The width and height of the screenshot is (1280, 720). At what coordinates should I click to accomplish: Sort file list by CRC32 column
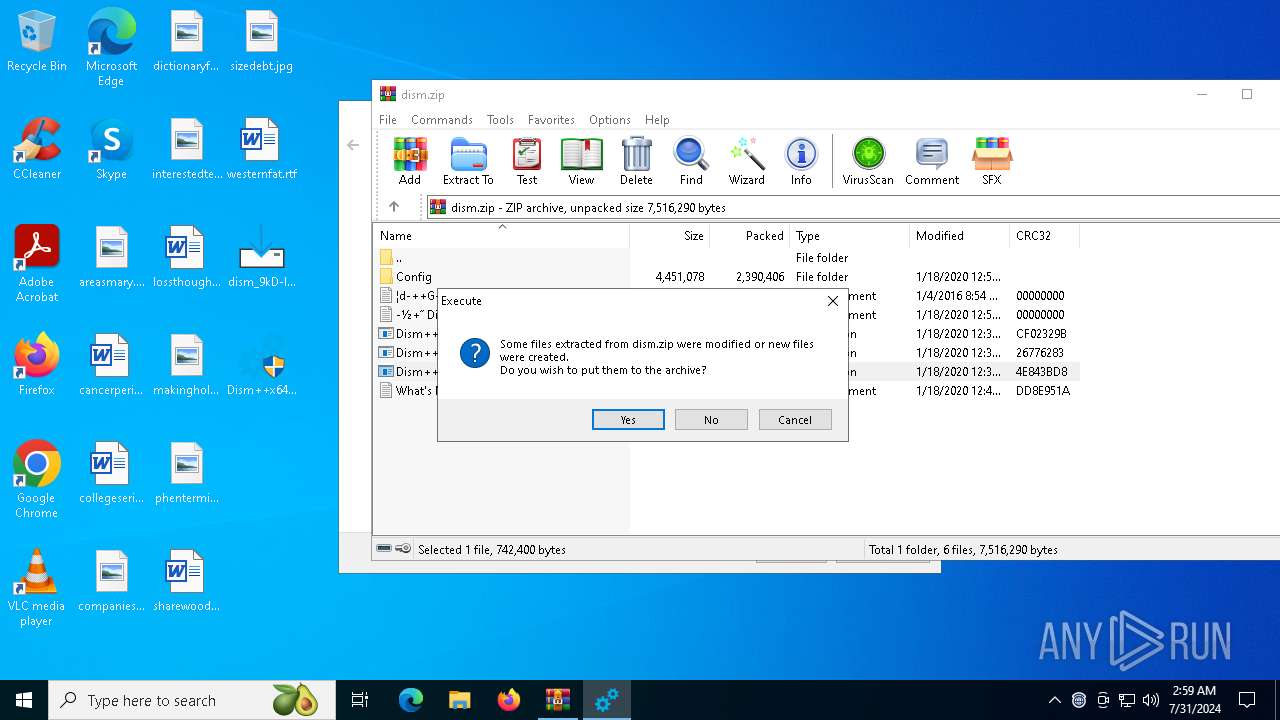[1045, 236]
